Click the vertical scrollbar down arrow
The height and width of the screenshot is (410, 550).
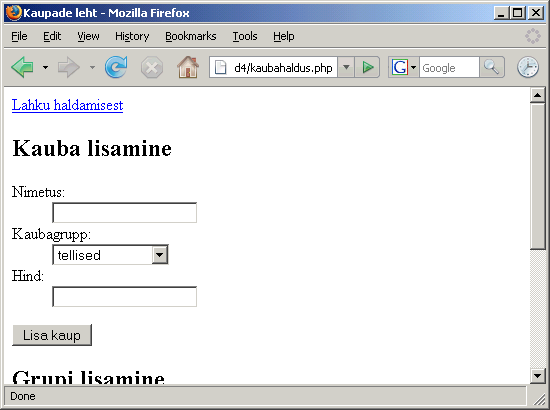click(x=537, y=376)
